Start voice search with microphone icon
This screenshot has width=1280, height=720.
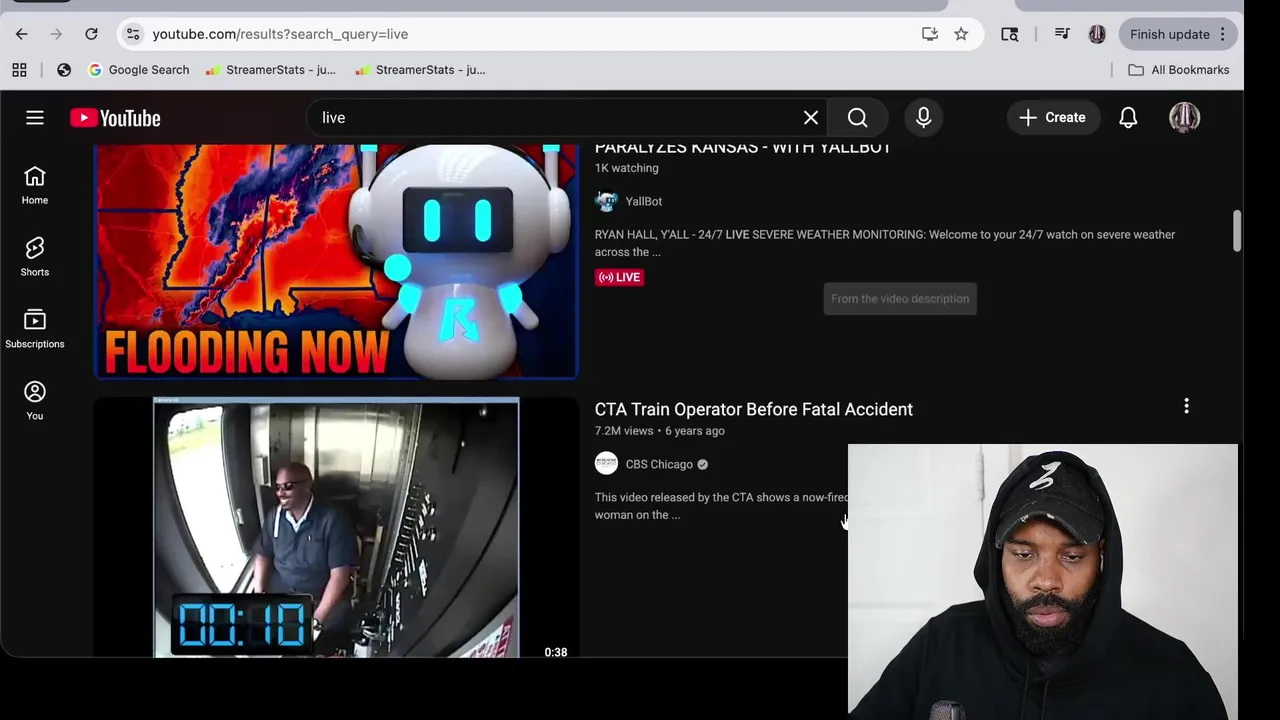[924, 118]
